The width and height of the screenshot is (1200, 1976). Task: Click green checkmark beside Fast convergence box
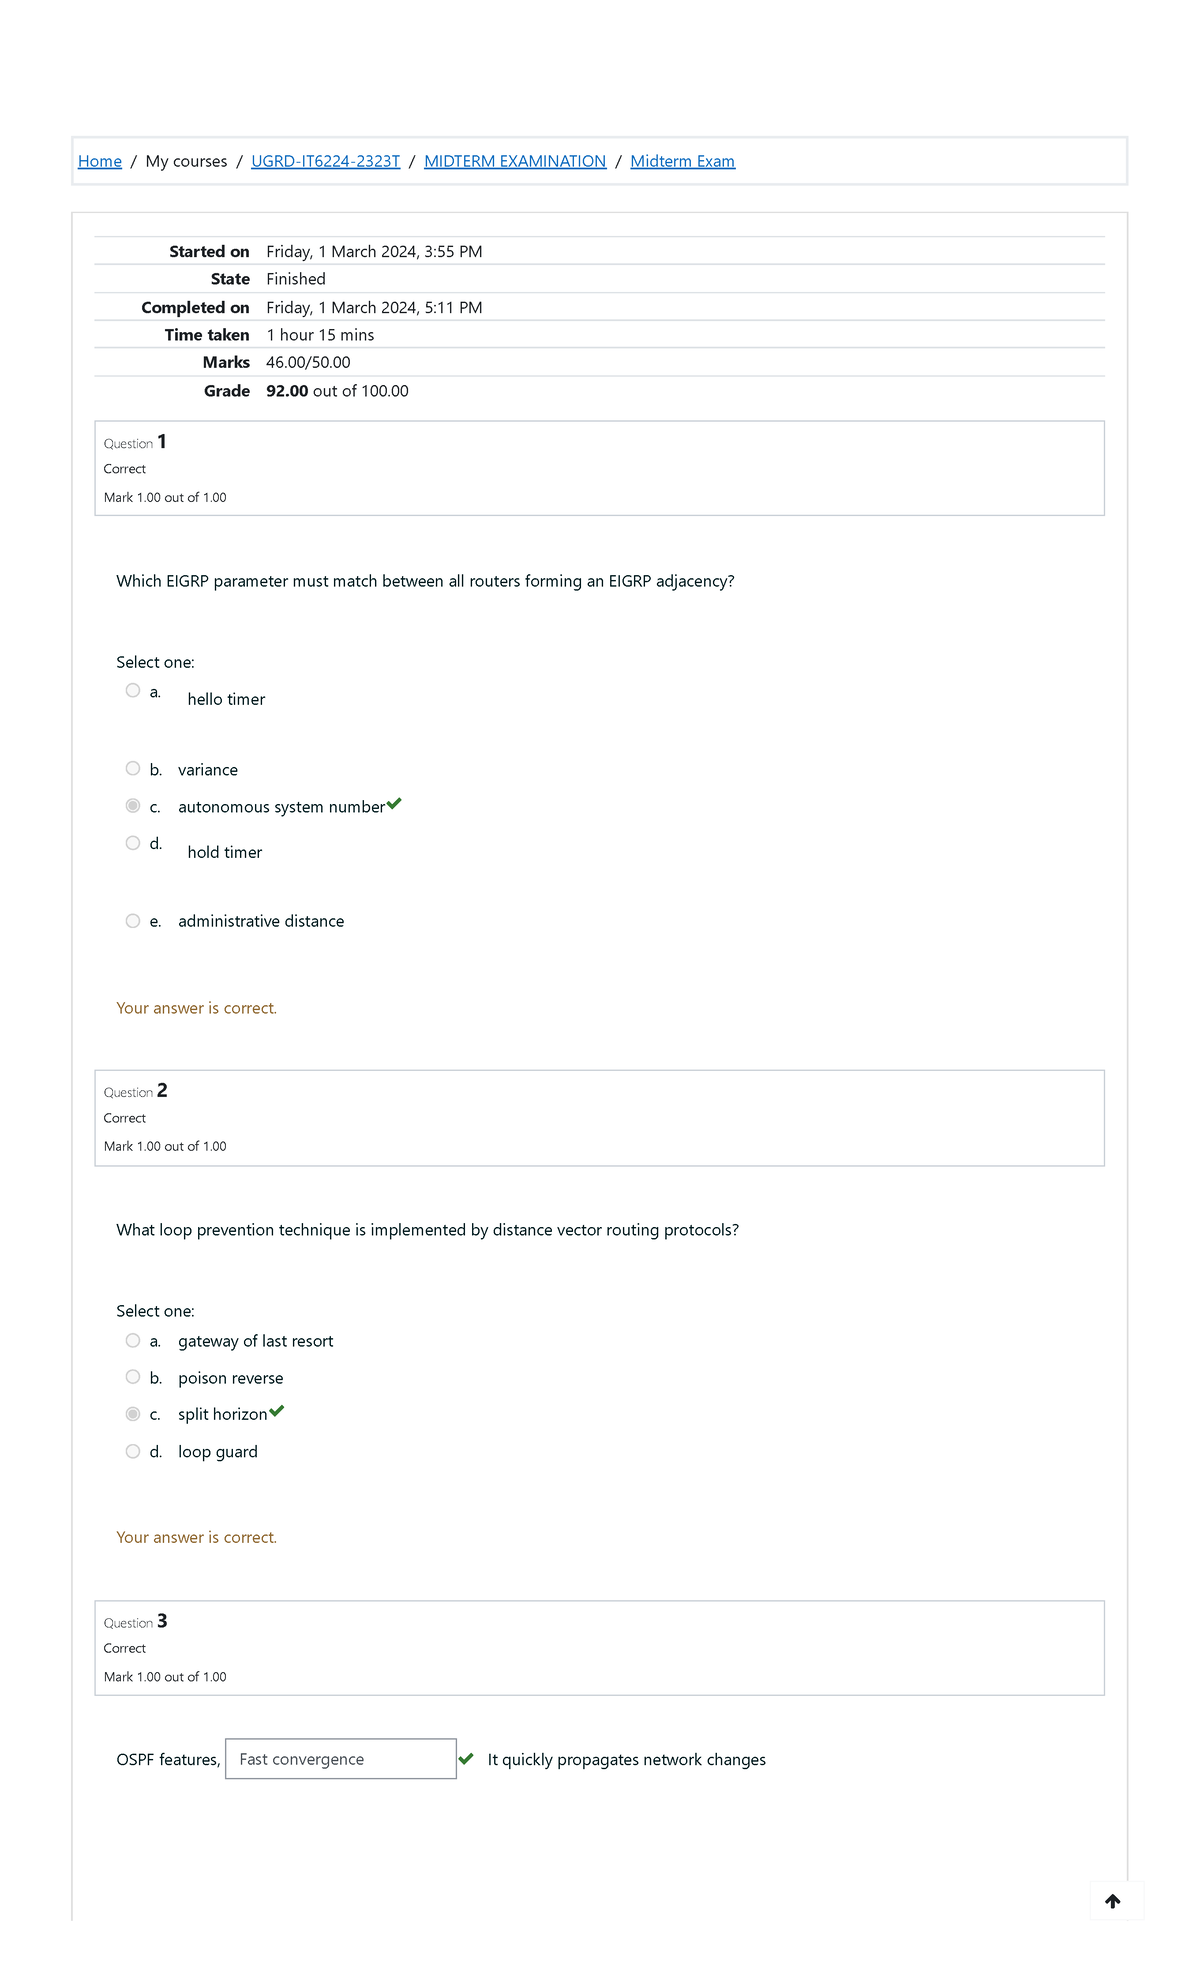[466, 1758]
